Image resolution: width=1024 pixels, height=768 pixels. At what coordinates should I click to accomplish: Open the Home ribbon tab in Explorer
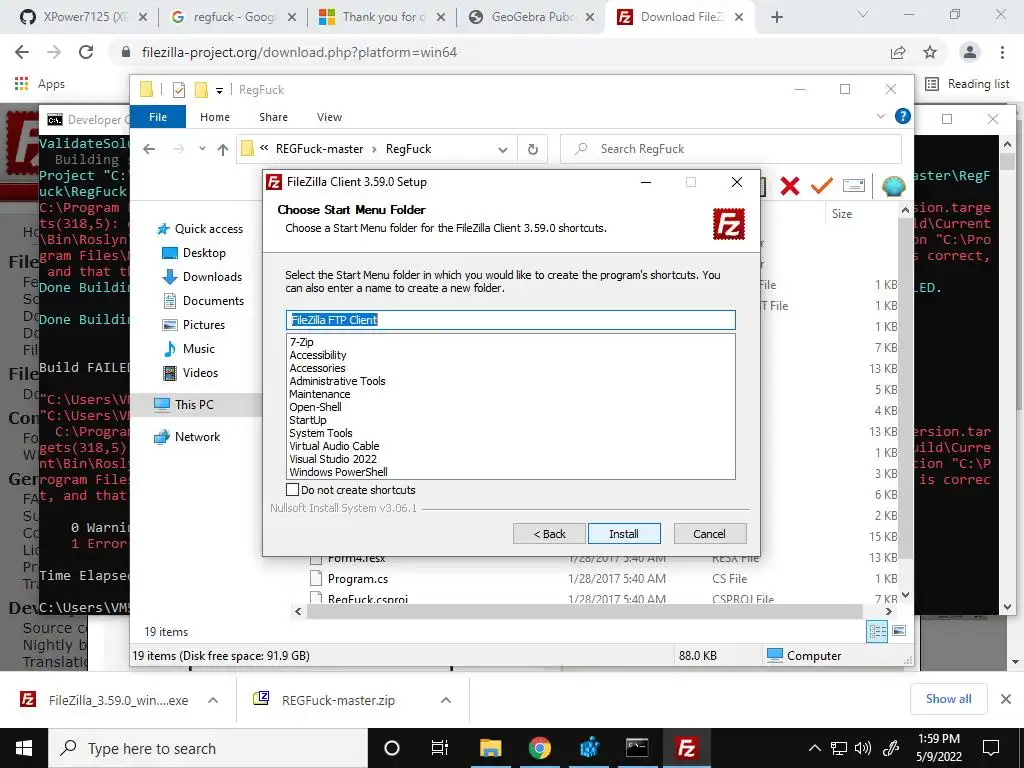click(x=215, y=117)
